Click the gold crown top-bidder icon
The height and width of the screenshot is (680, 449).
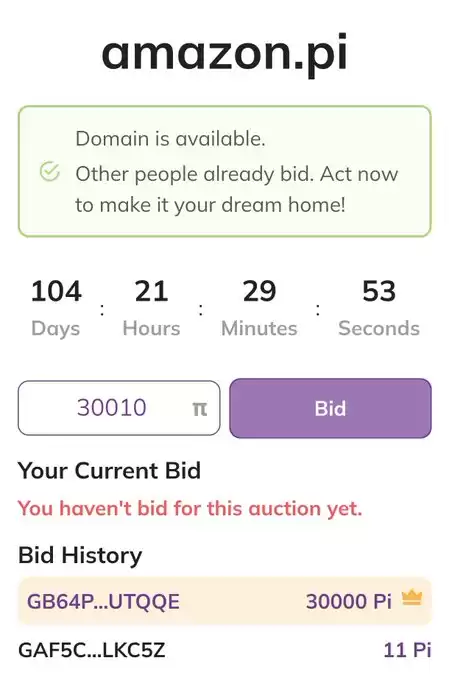[x=412, y=598]
